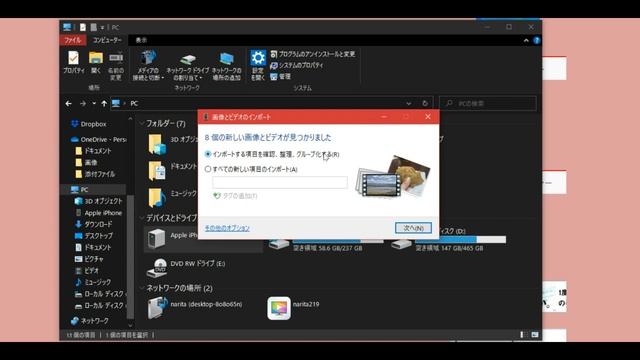
Task: Refresh the PC address bar
Action: [x=425, y=103]
